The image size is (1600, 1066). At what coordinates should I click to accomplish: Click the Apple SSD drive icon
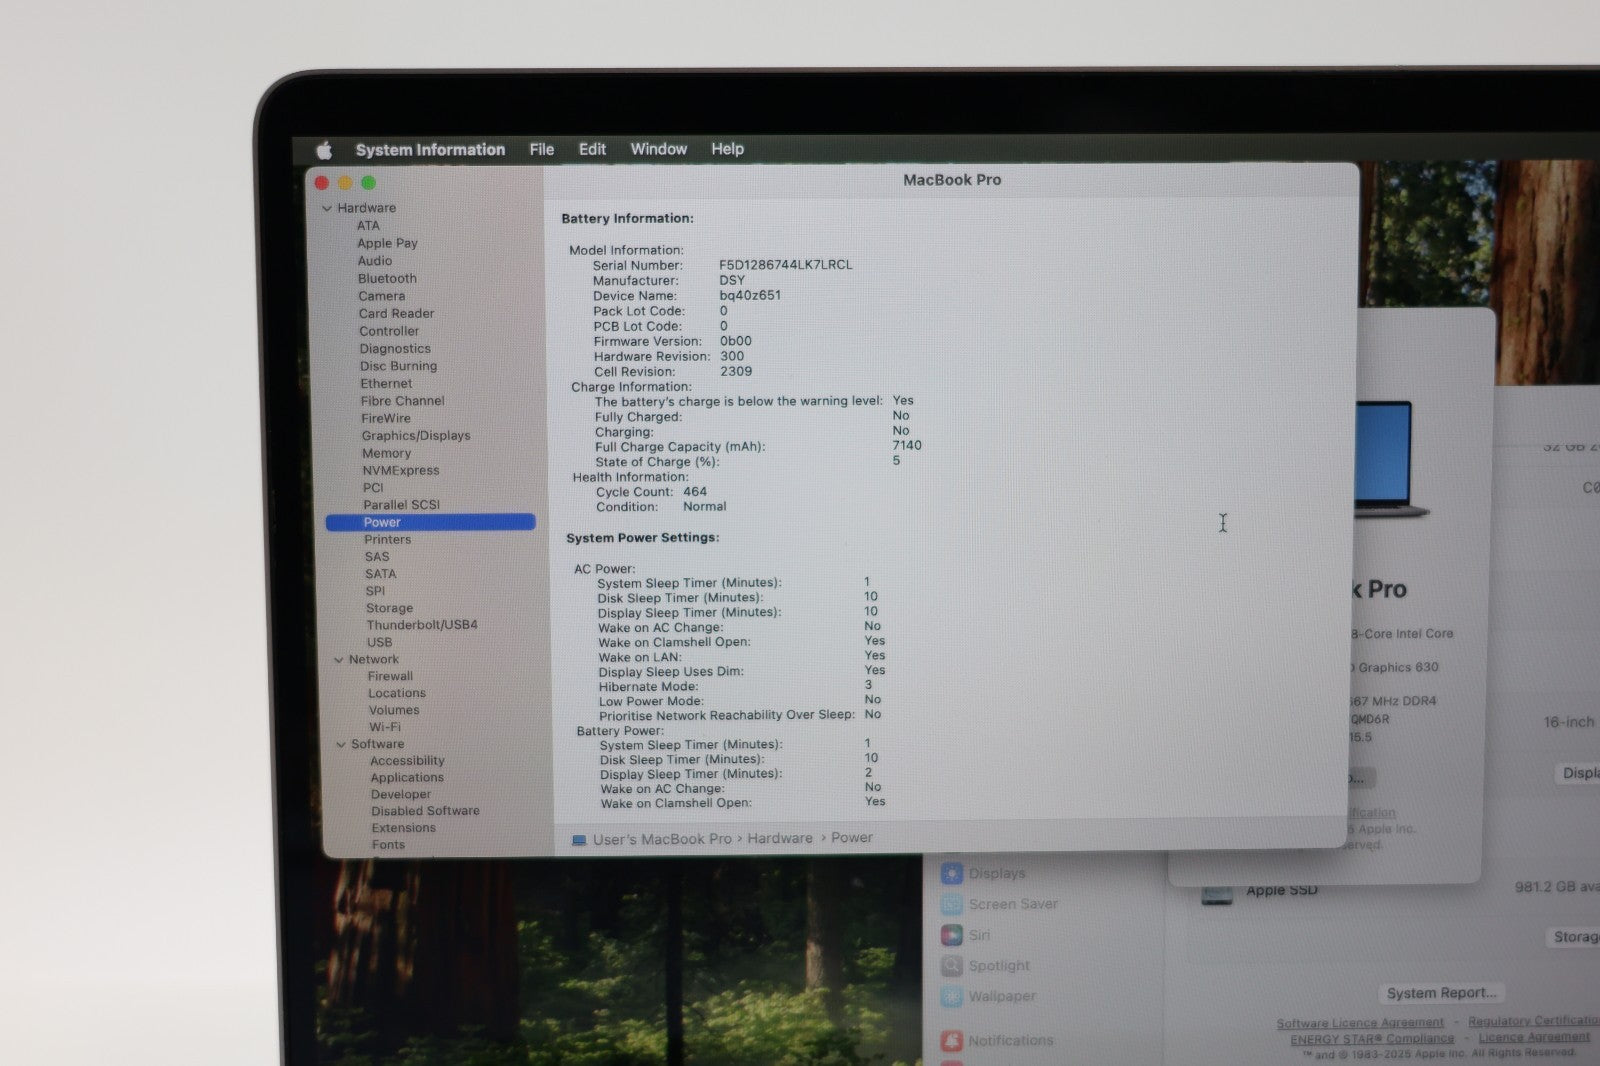point(1217,894)
